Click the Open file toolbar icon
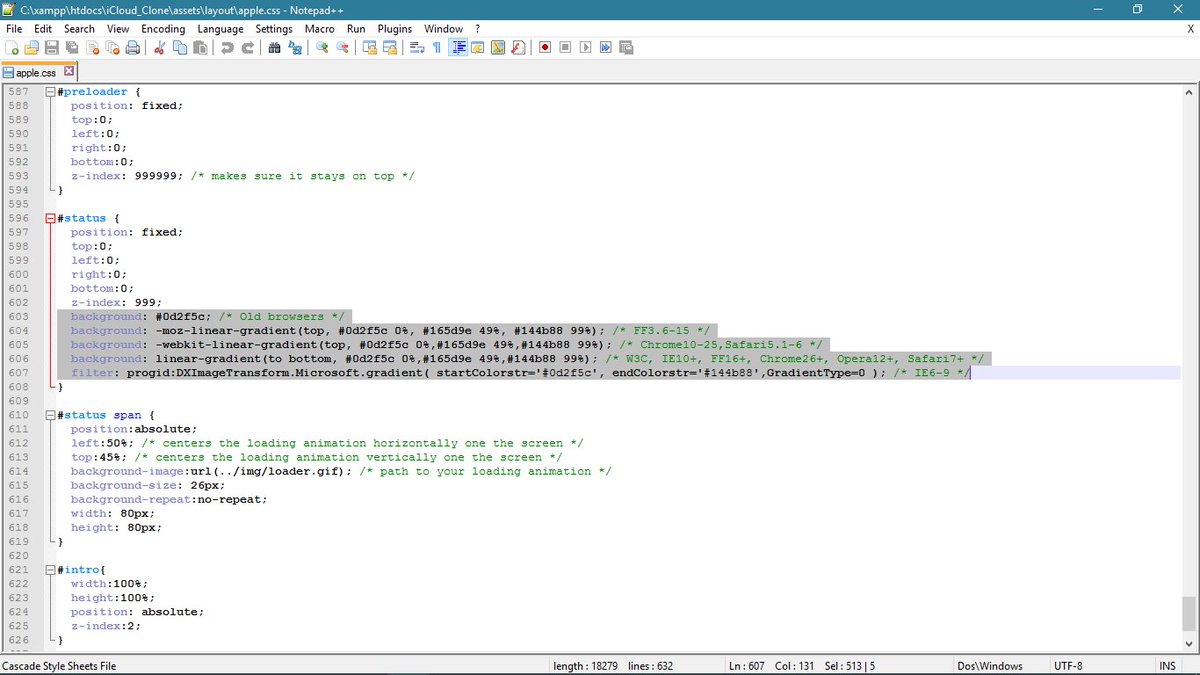1200x675 pixels. 32,47
